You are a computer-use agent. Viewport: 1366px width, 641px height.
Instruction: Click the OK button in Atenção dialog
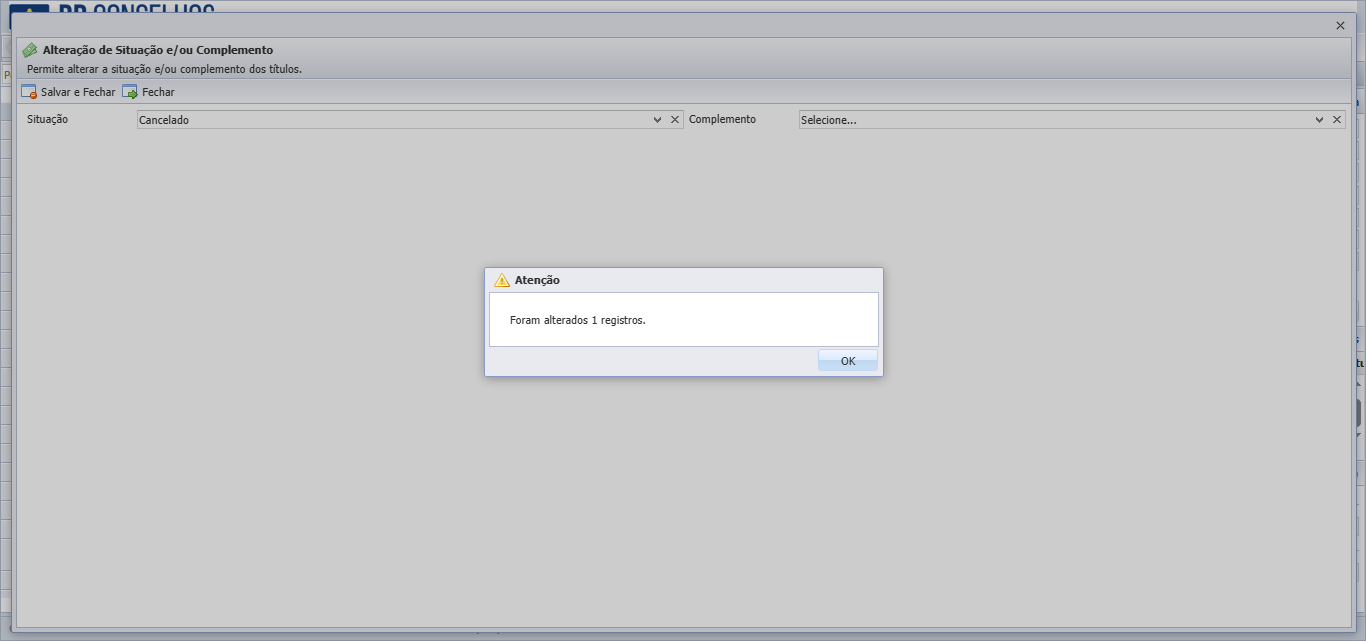pyautogui.click(x=848, y=361)
